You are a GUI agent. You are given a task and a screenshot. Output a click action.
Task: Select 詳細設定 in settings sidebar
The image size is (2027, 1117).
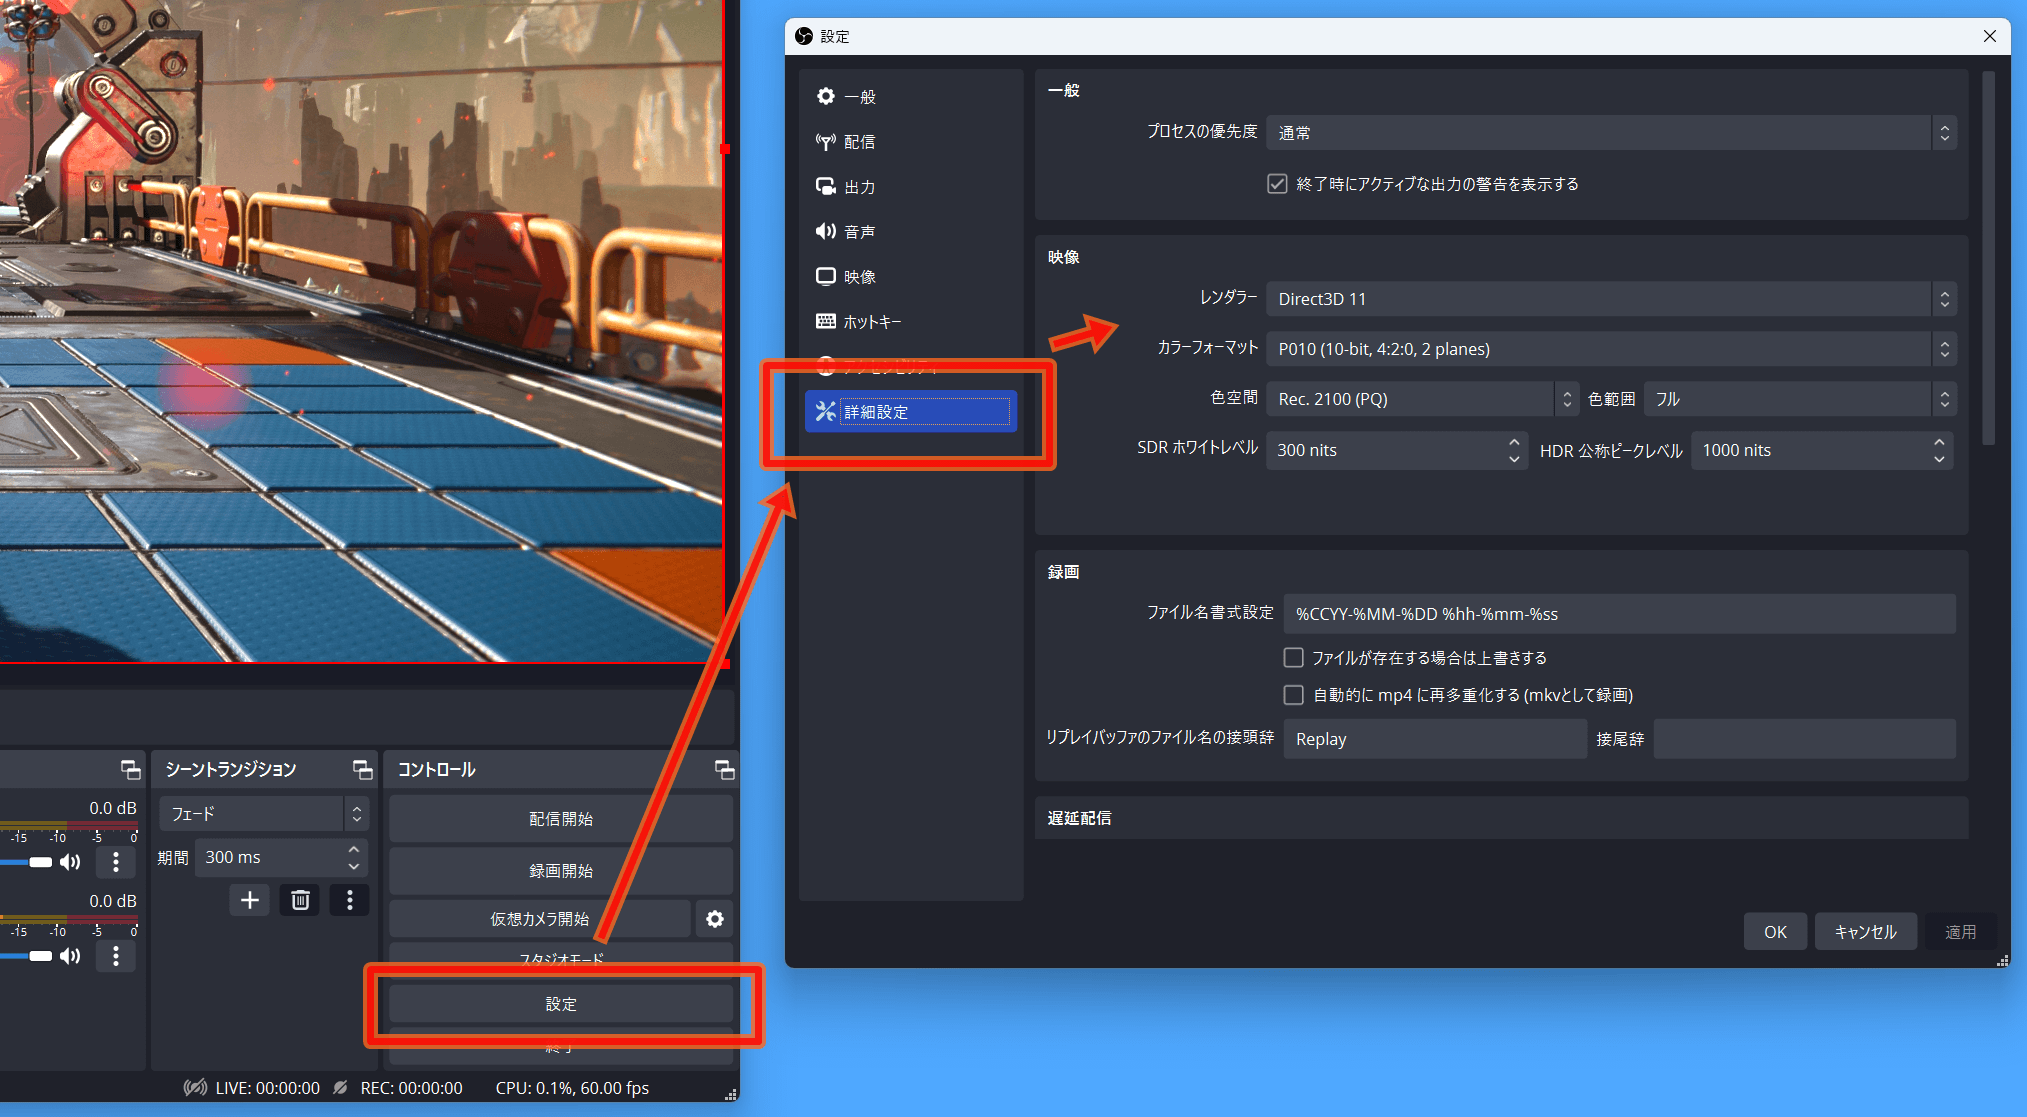[x=910, y=412]
